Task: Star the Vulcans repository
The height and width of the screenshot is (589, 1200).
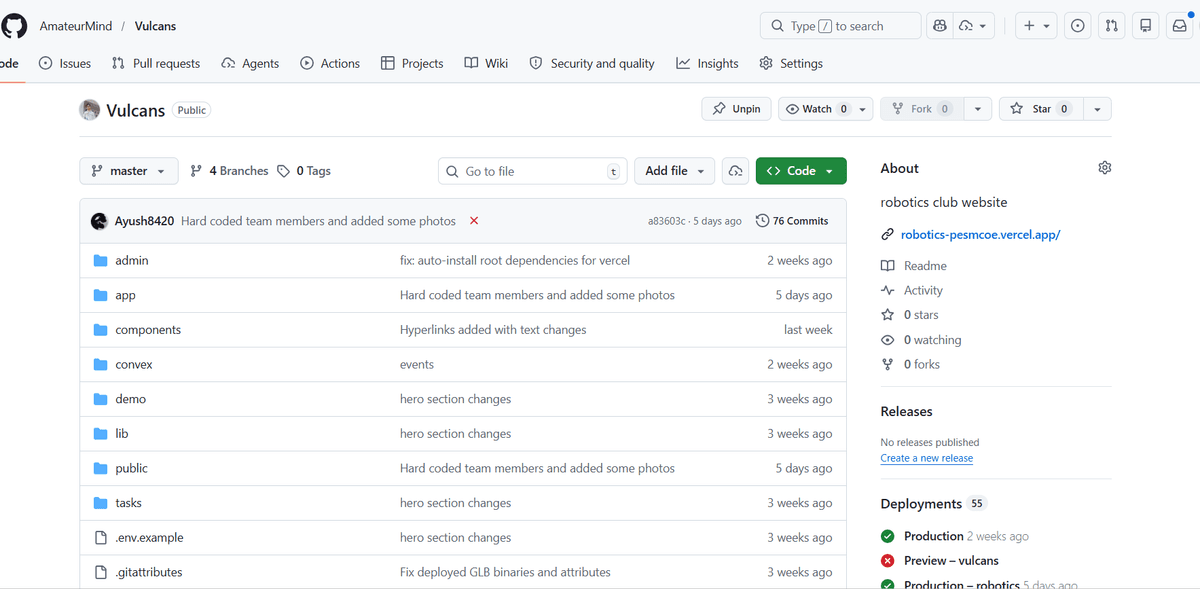Action: click(1040, 109)
